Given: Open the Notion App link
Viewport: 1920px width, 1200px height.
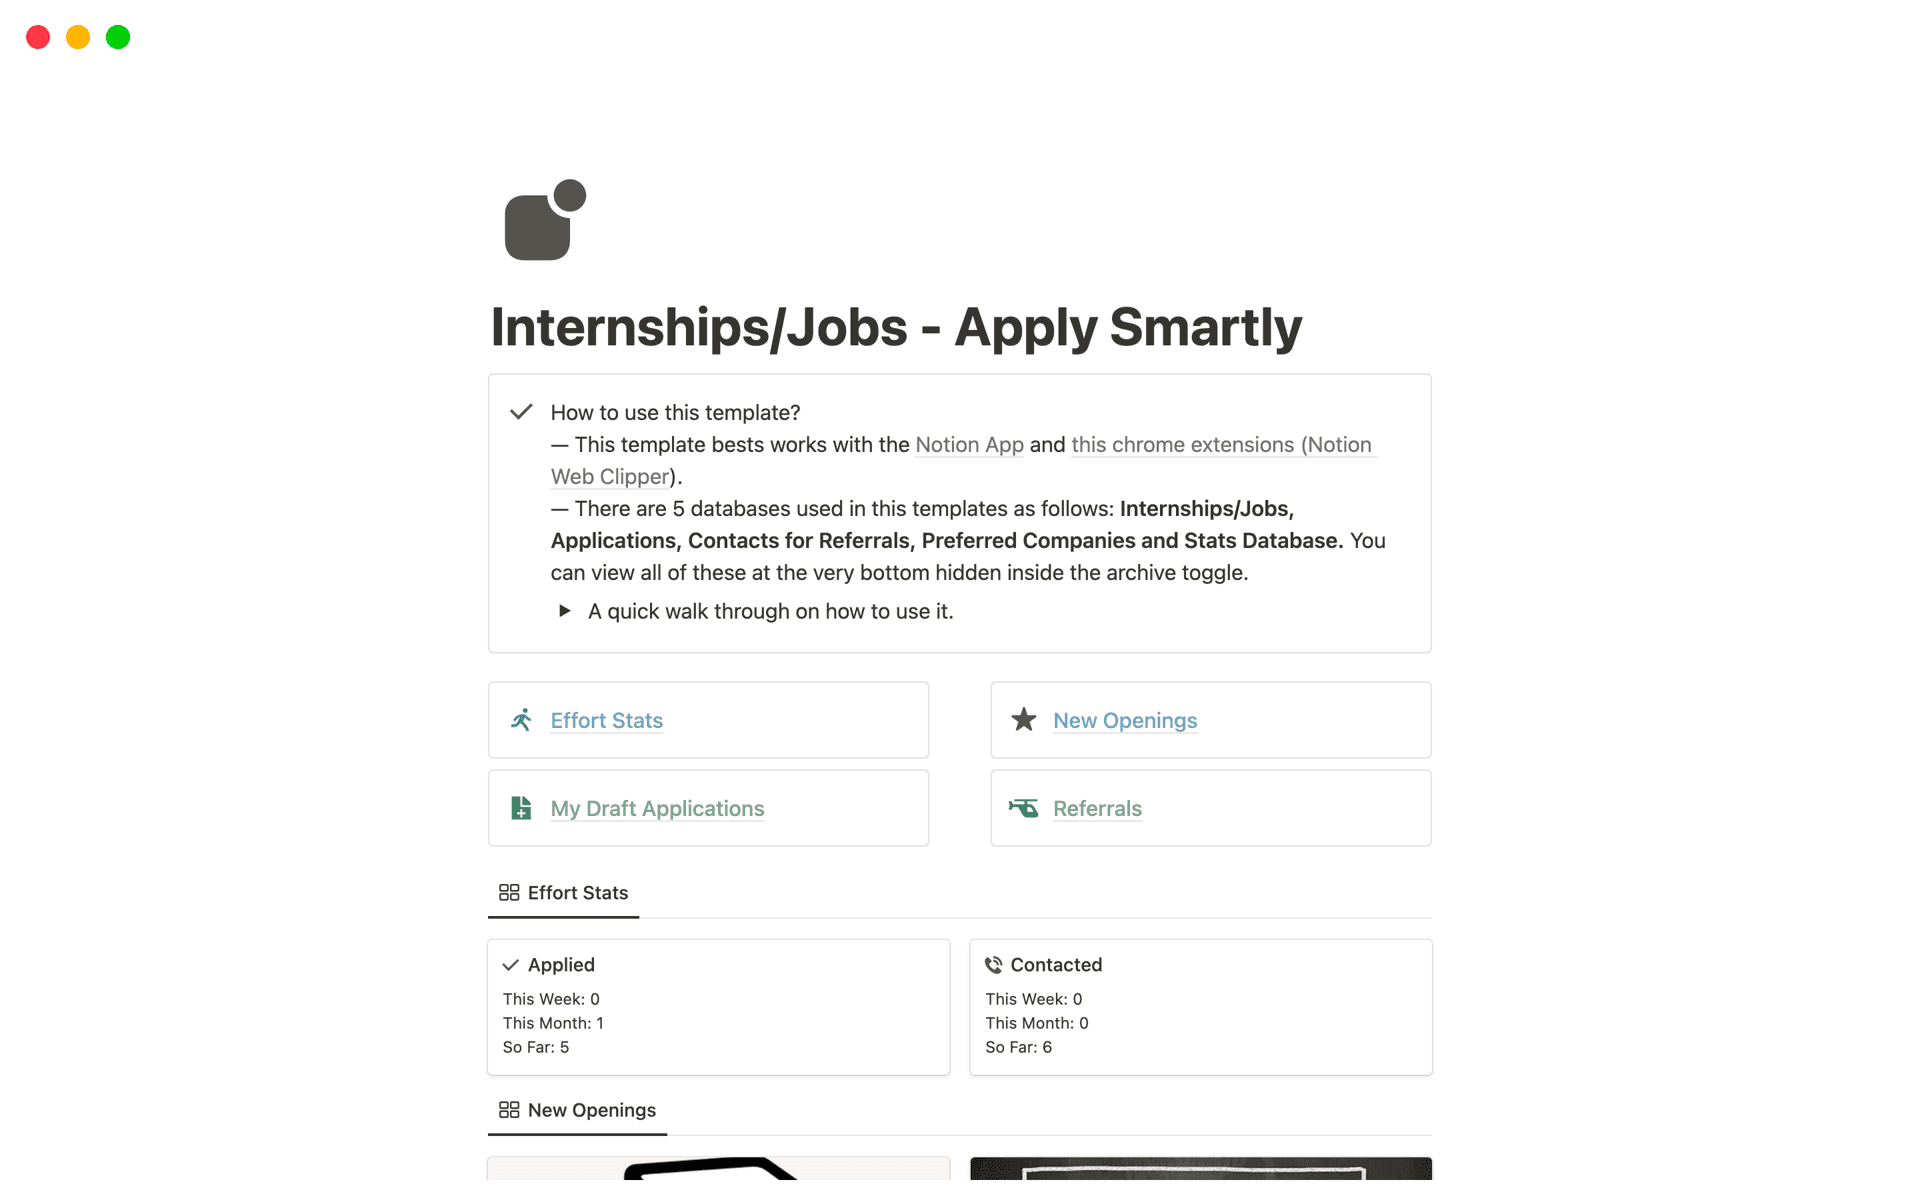Looking at the screenshot, I should pyautogui.click(x=969, y=445).
